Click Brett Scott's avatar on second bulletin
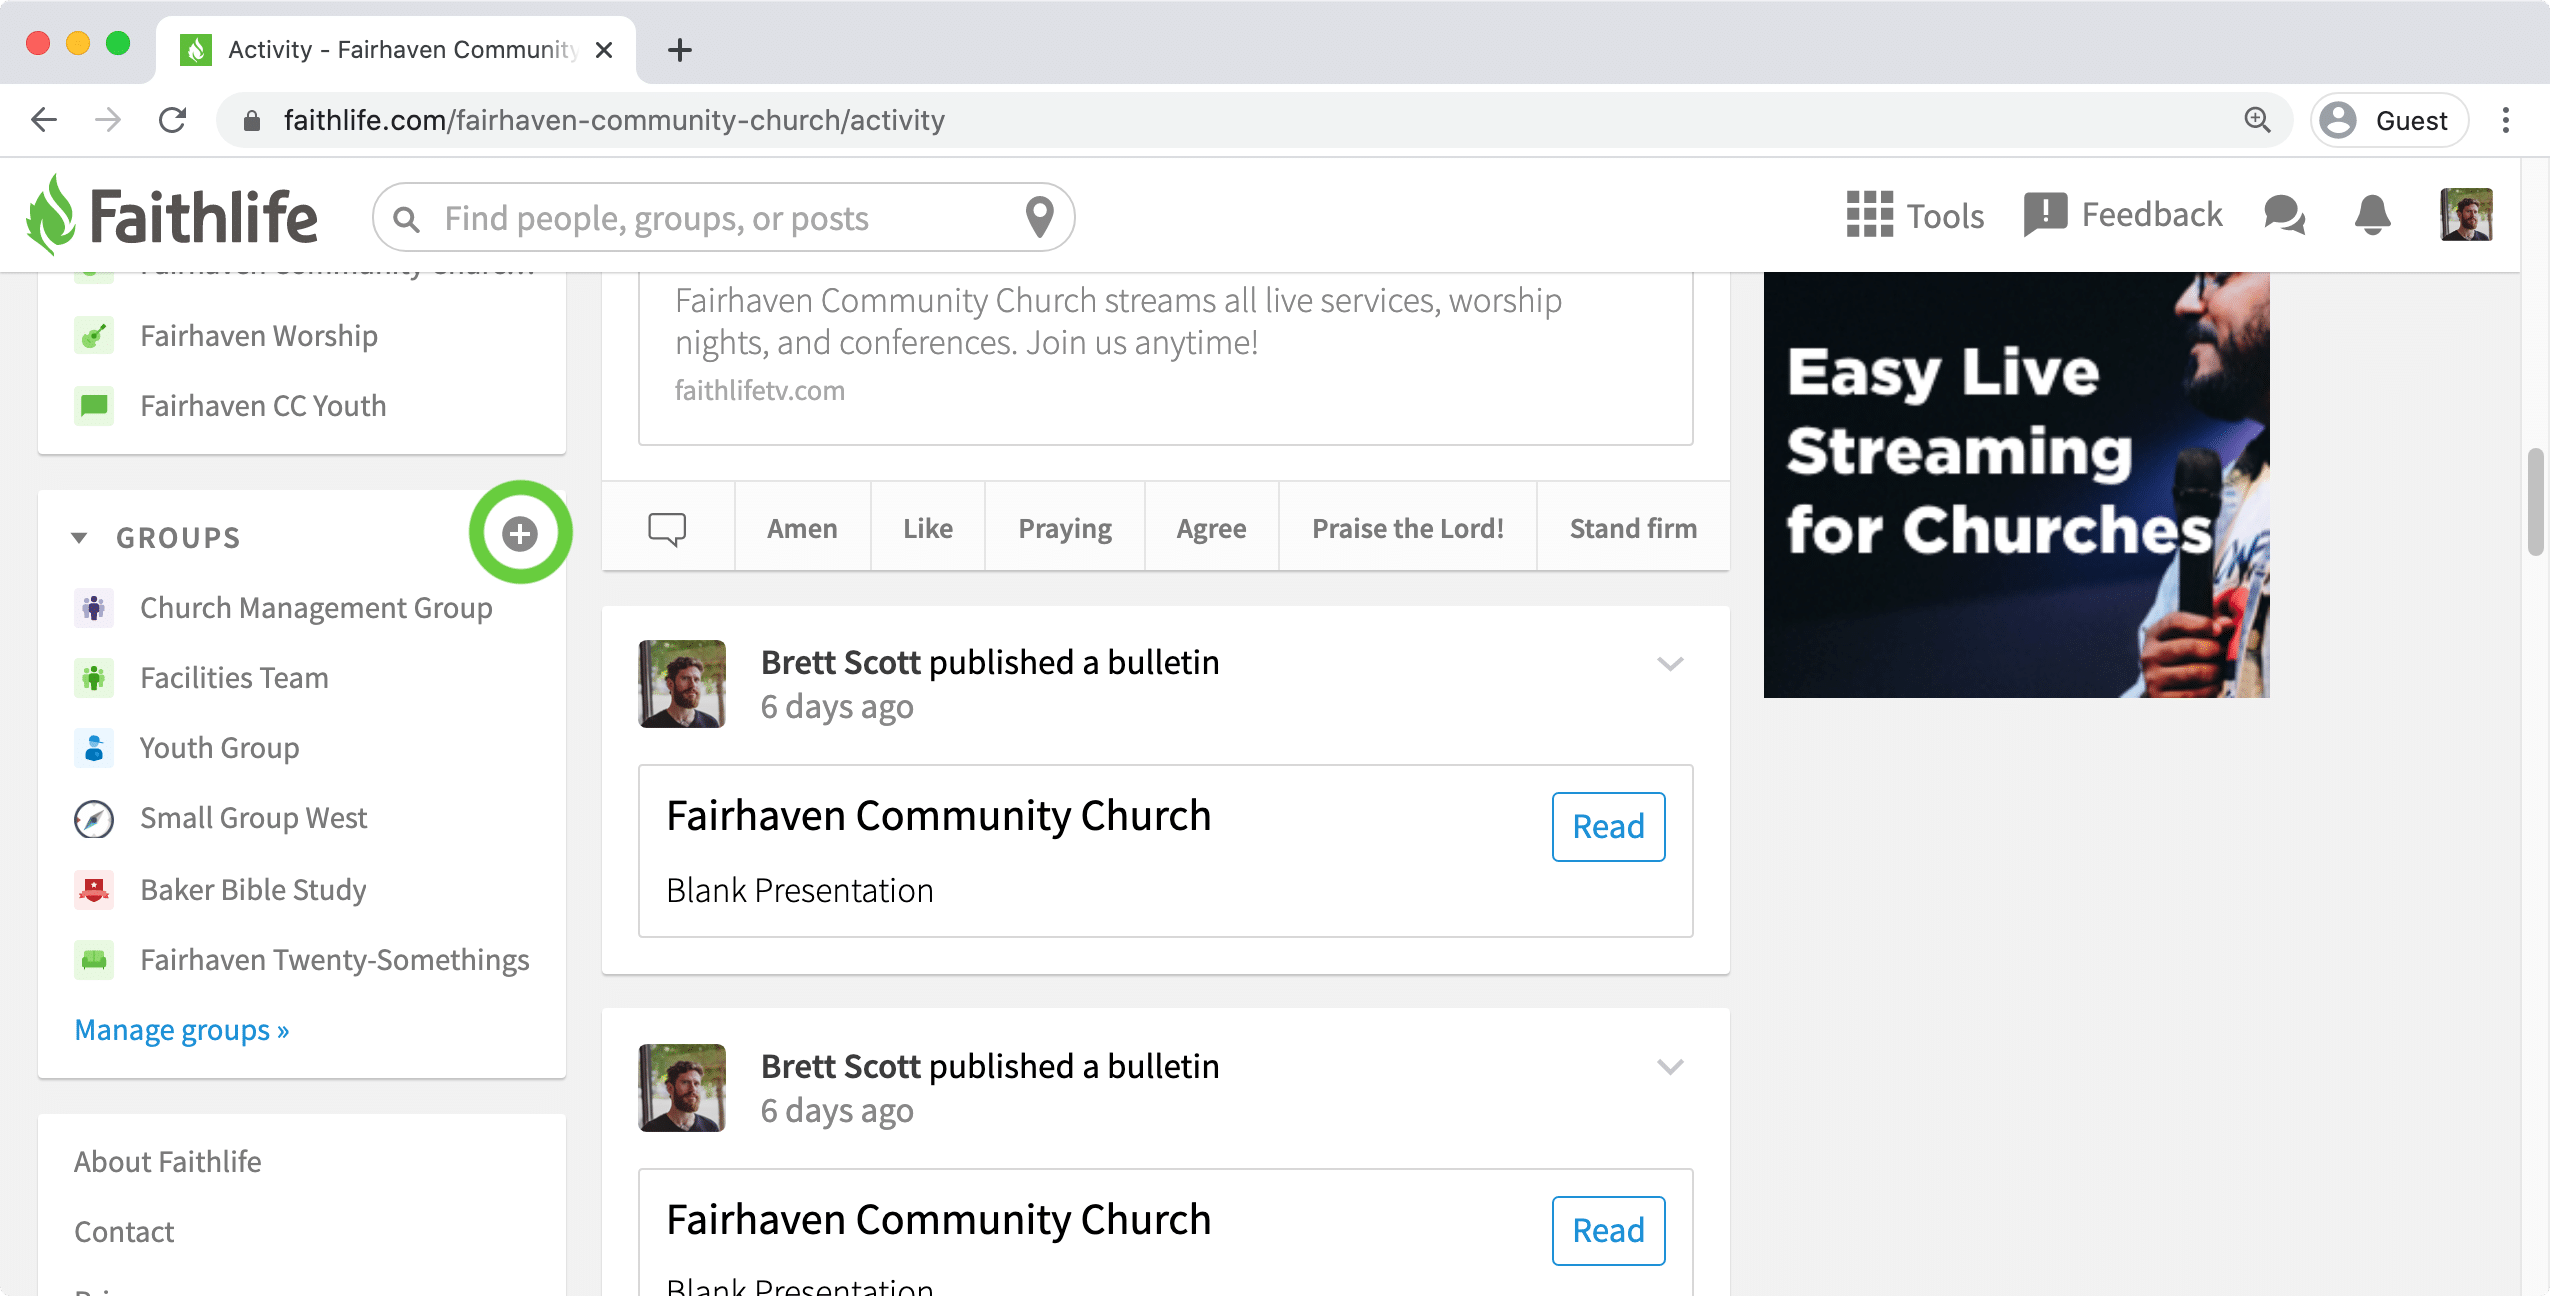This screenshot has width=2550, height=1296. pos(682,1088)
